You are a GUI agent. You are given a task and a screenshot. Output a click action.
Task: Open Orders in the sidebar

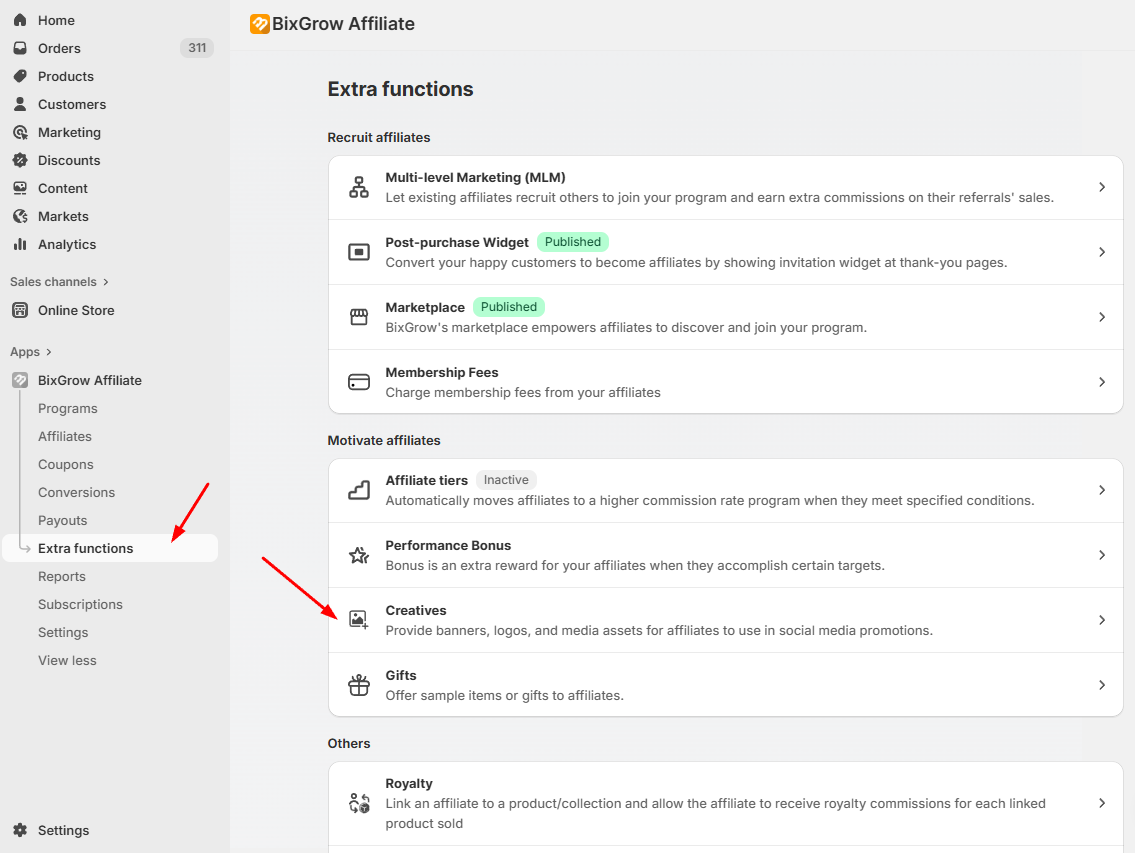[59, 48]
